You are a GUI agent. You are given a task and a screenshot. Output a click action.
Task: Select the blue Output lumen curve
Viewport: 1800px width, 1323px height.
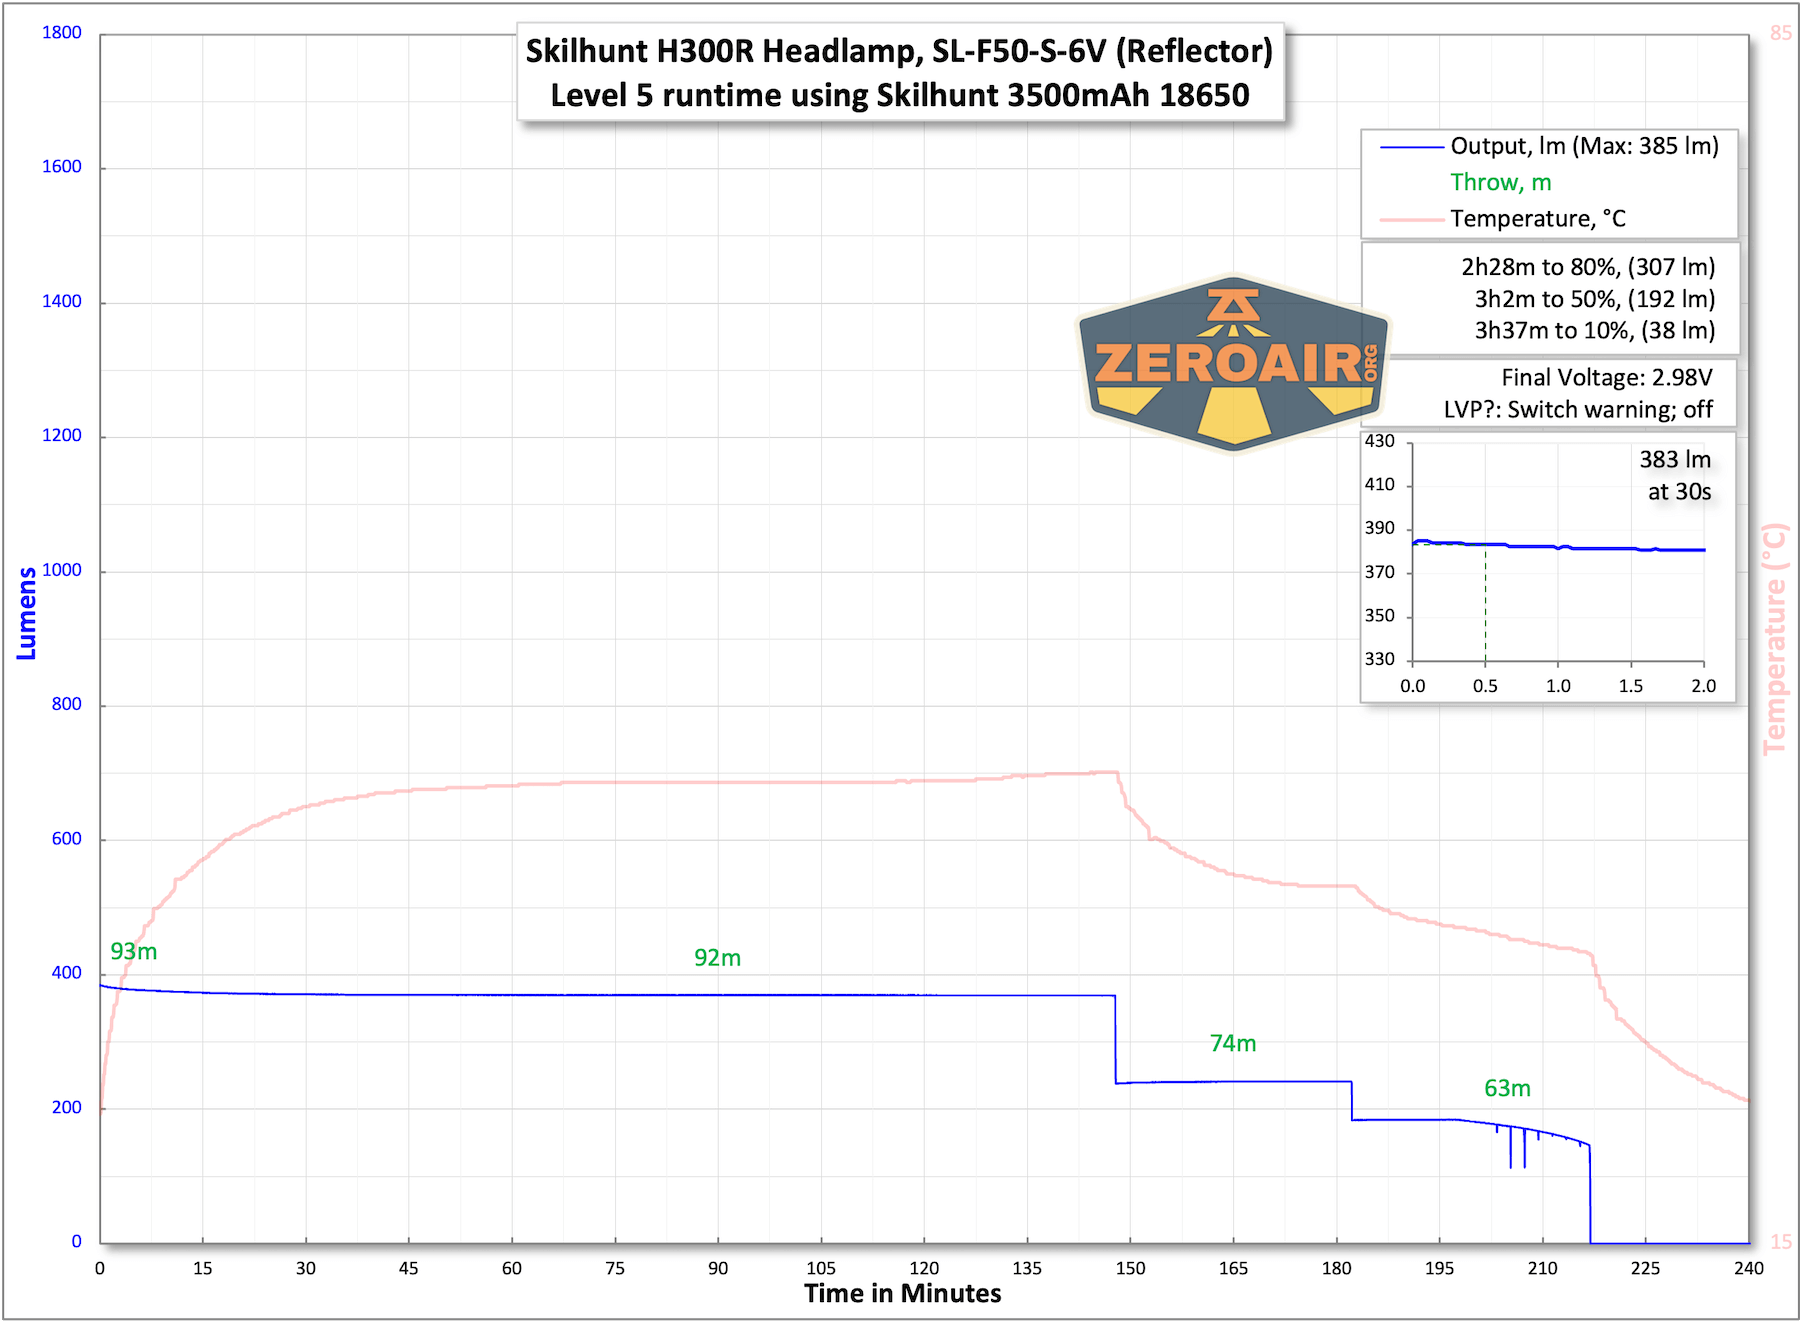click(600, 994)
